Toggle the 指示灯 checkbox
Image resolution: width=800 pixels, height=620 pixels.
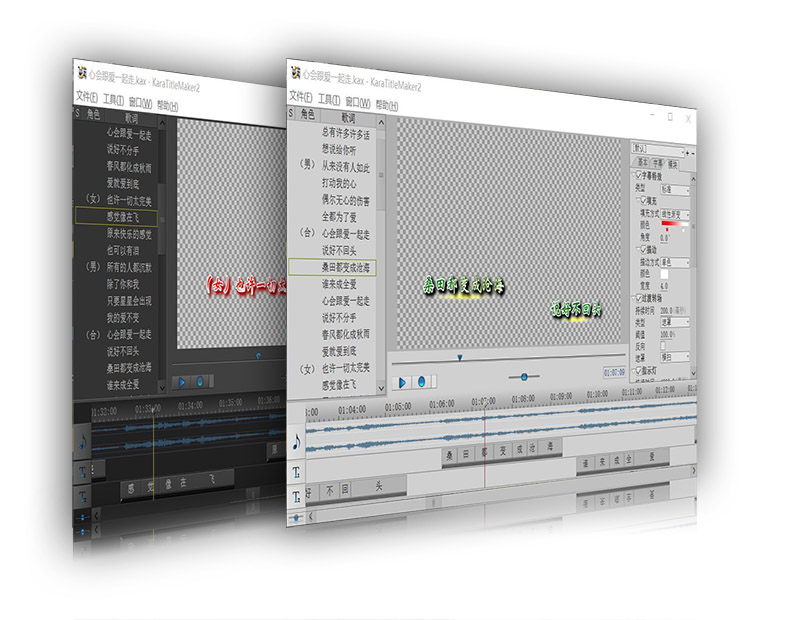(x=640, y=370)
